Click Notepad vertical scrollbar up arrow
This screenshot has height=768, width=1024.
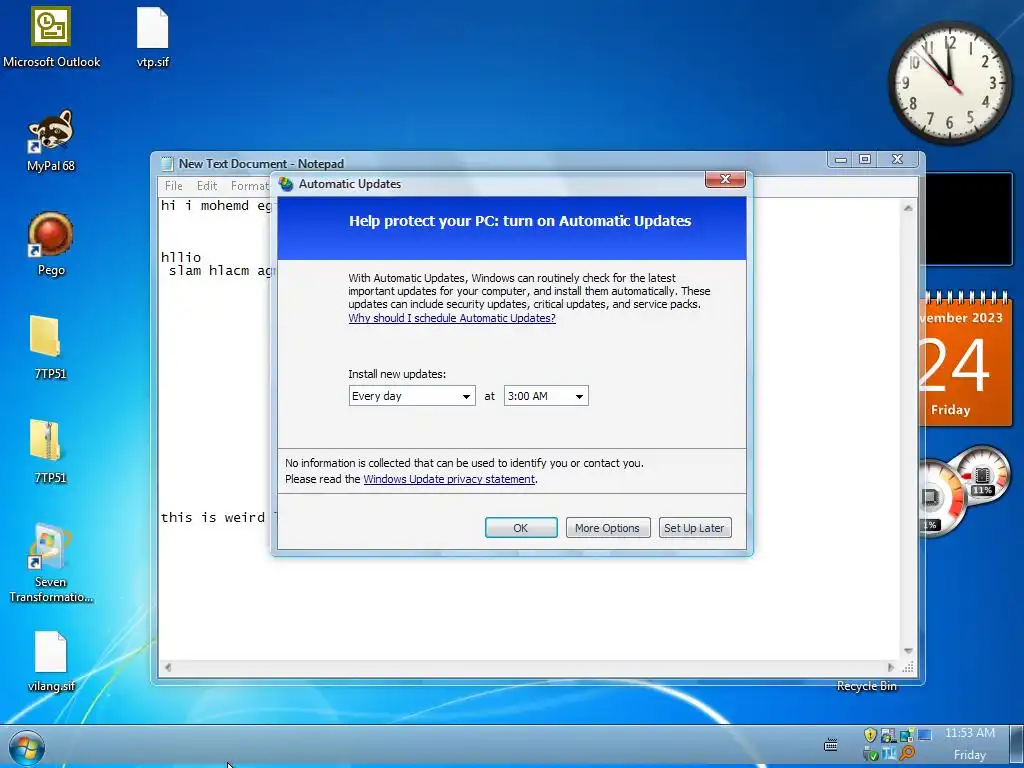pos(908,208)
